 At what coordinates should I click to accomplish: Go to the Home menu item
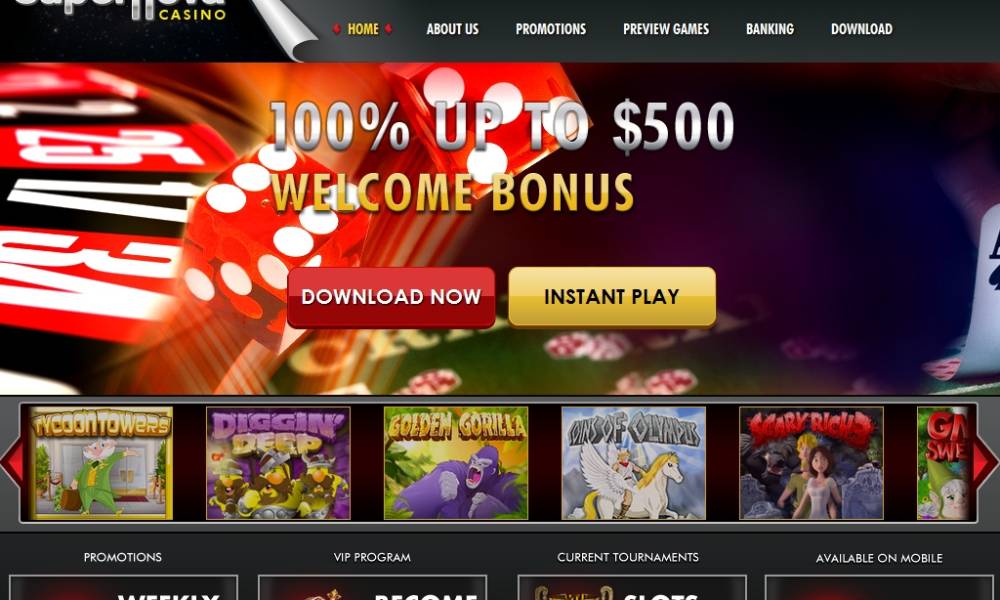[x=363, y=29]
